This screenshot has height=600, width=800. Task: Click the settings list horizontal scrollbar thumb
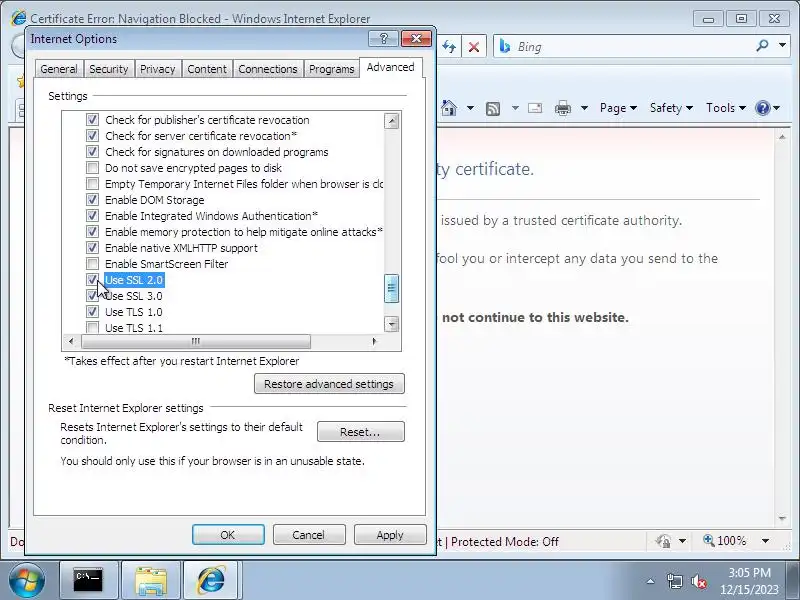pos(196,341)
